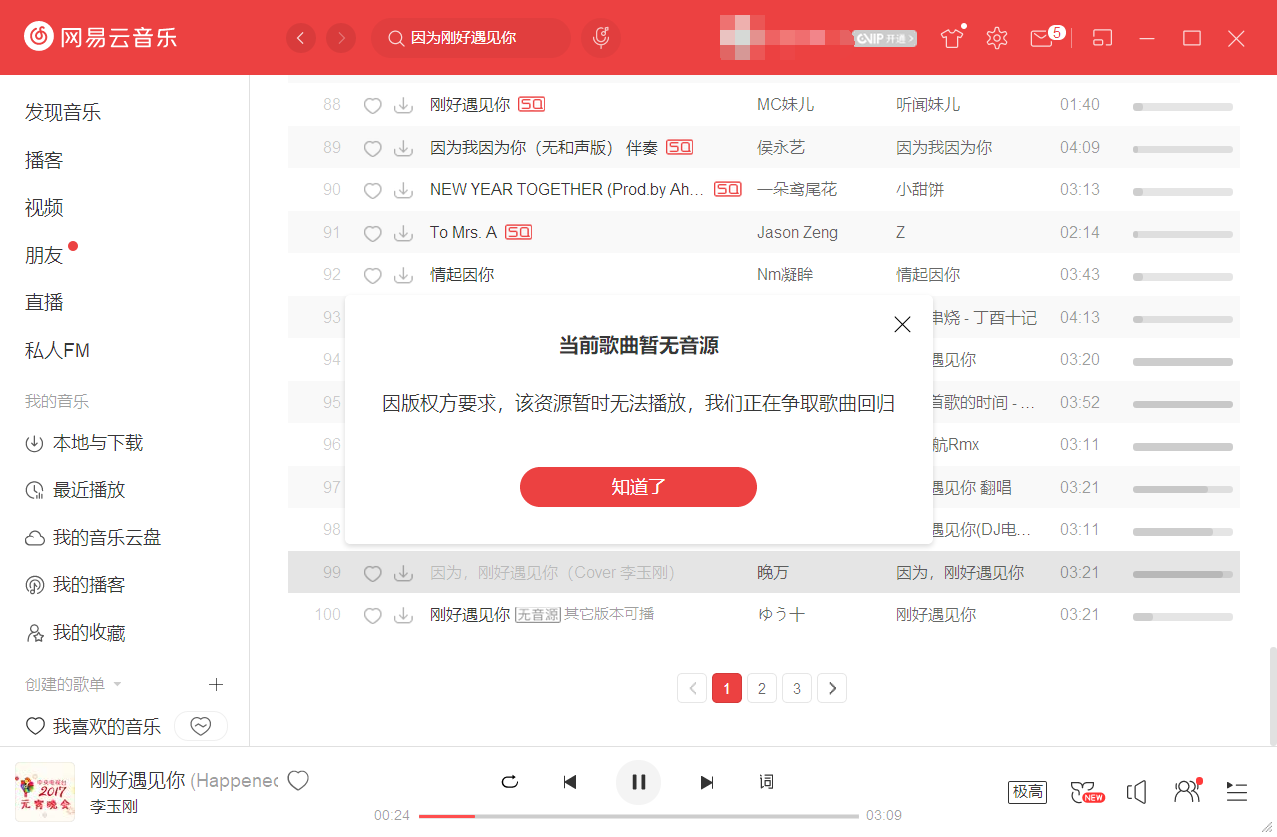The height and width of the screenshot is (837, 1277).
Task: Download song 88 刚好遇见你
Action: pyautogui.click(x=403, y=105)
